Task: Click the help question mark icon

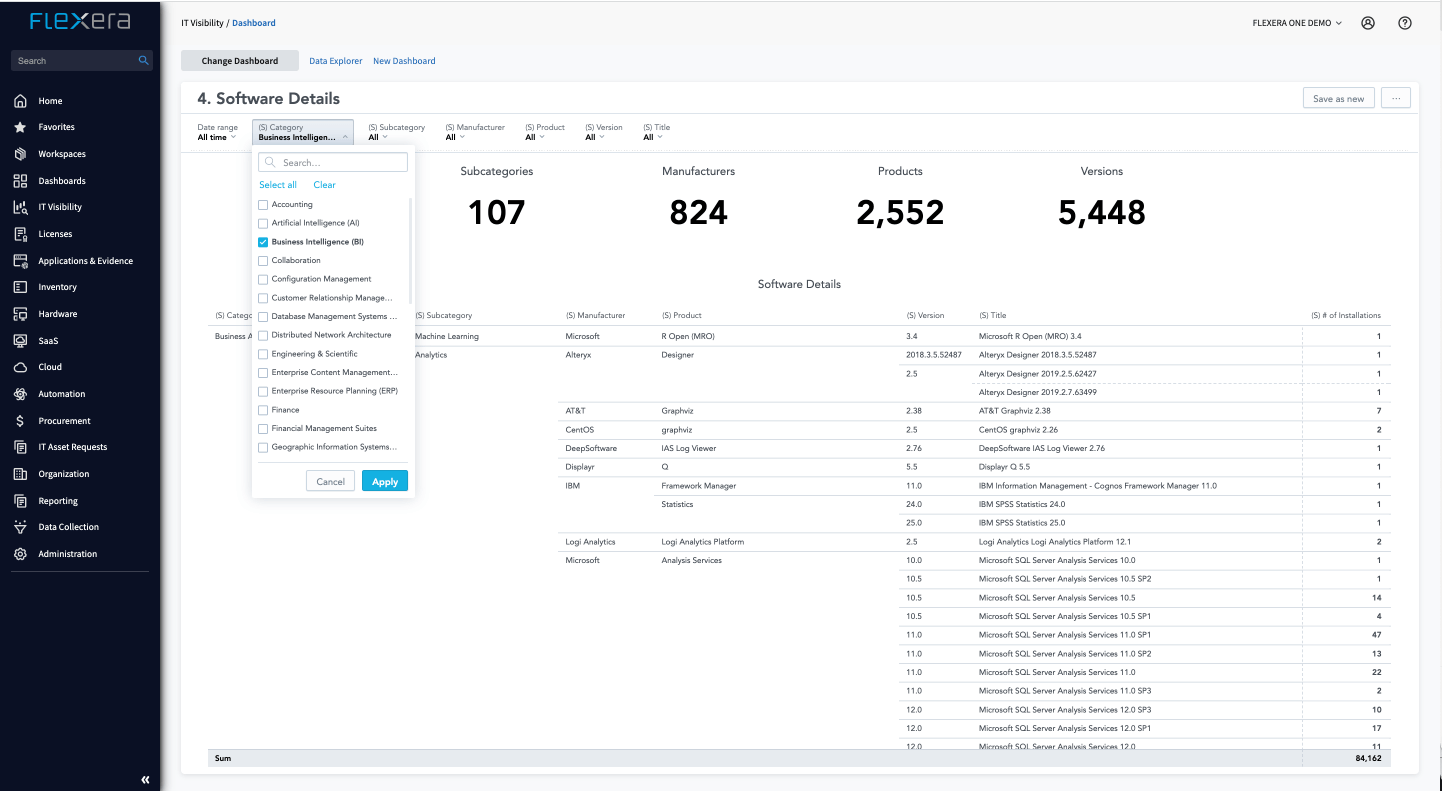Action: click(1405, 23)
